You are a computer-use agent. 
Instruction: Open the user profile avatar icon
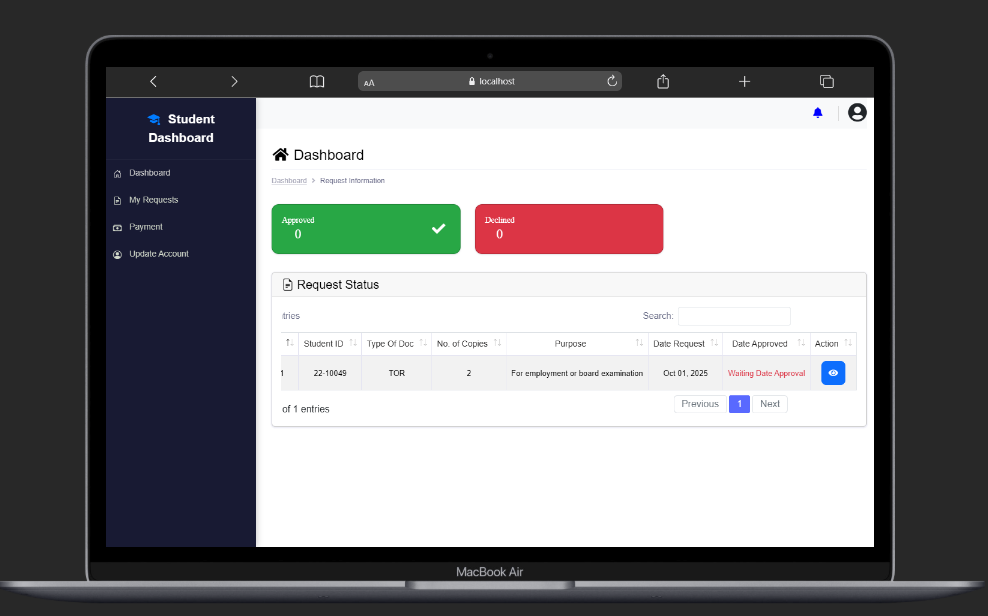tap(857, 113)
